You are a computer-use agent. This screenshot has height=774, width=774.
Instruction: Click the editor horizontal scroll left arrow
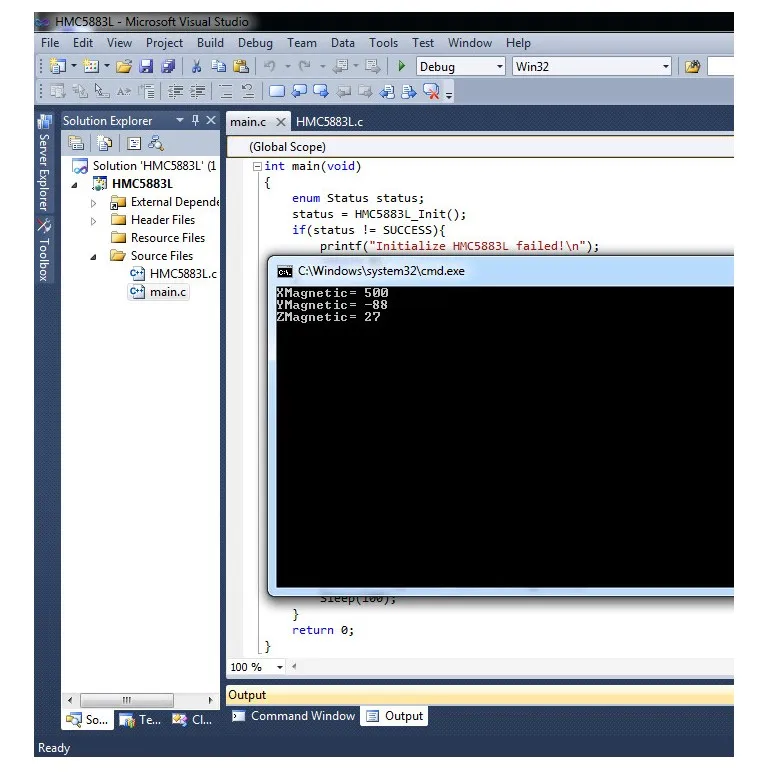pos(294,666)
